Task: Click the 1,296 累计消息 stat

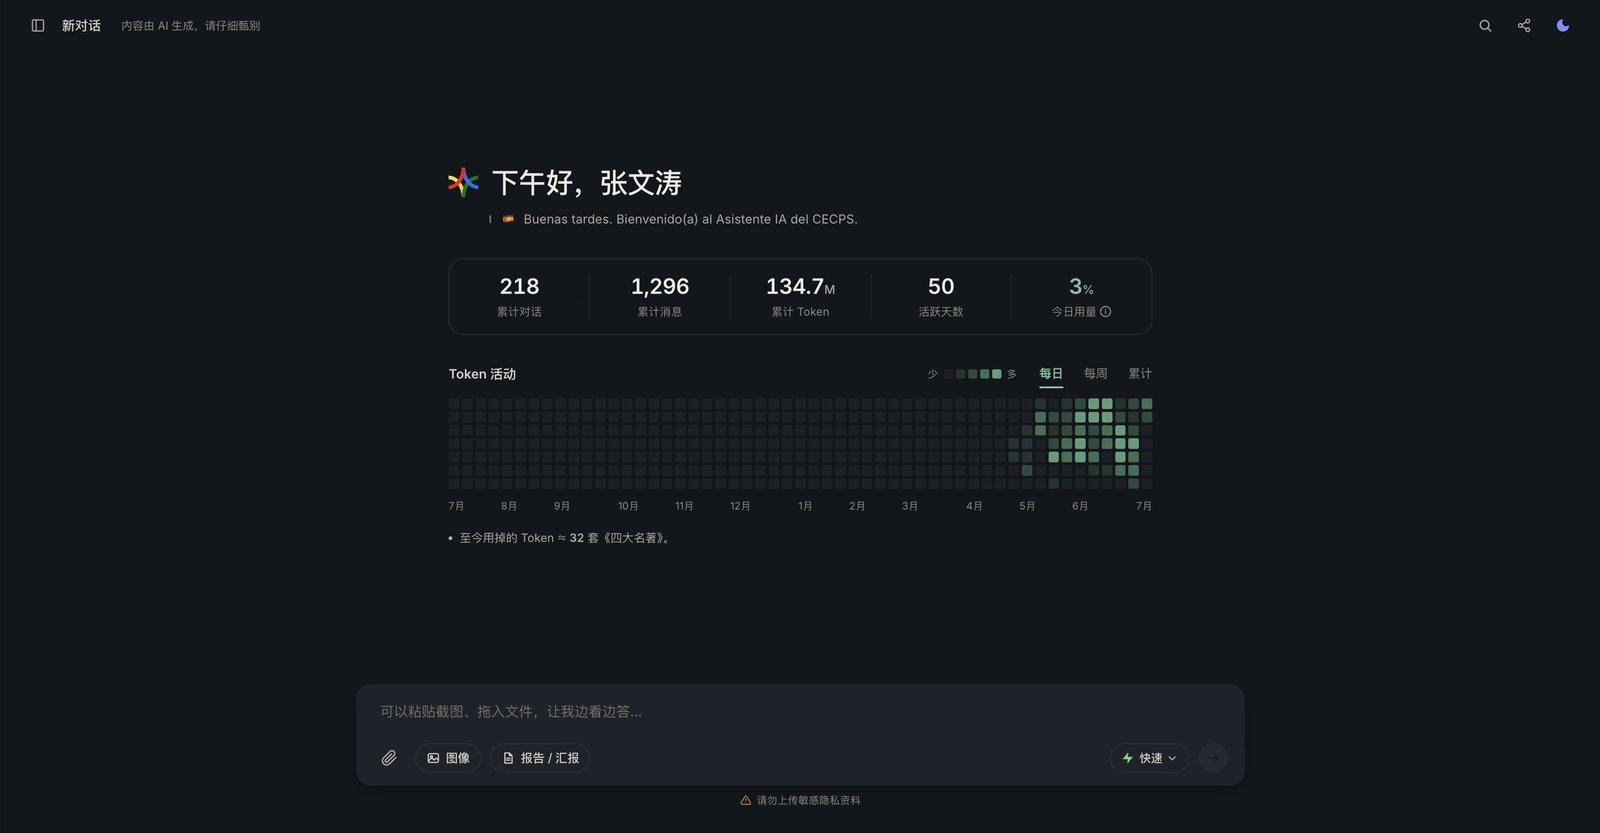Action: pyautogui.click(x=660, y=297)
